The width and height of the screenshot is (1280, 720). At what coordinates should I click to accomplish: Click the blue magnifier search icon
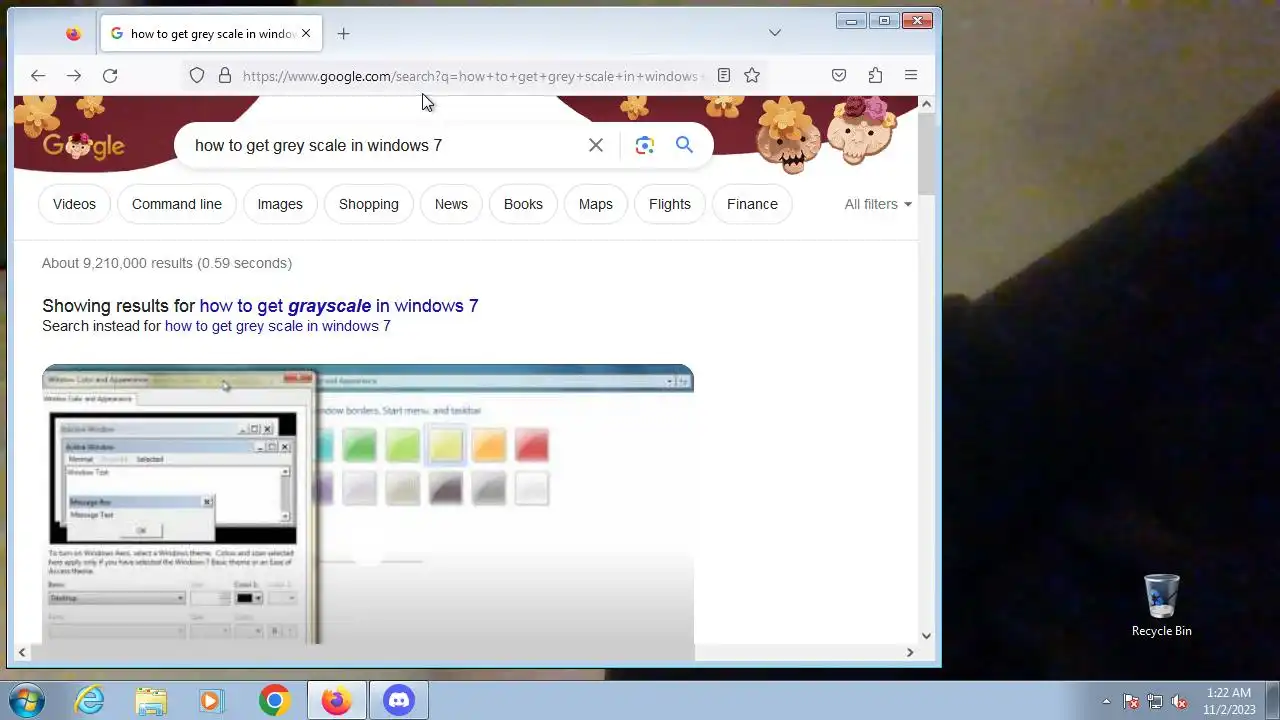(x=684, y=145)
